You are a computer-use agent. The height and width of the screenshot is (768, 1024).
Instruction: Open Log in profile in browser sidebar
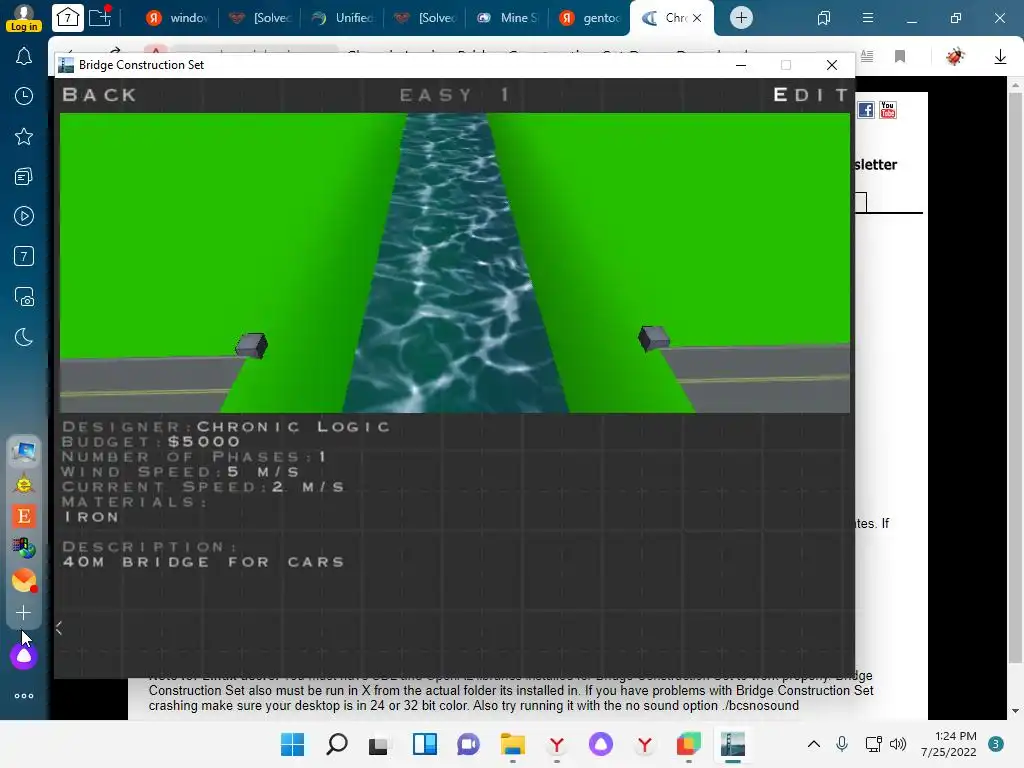(x=24, y=18)
